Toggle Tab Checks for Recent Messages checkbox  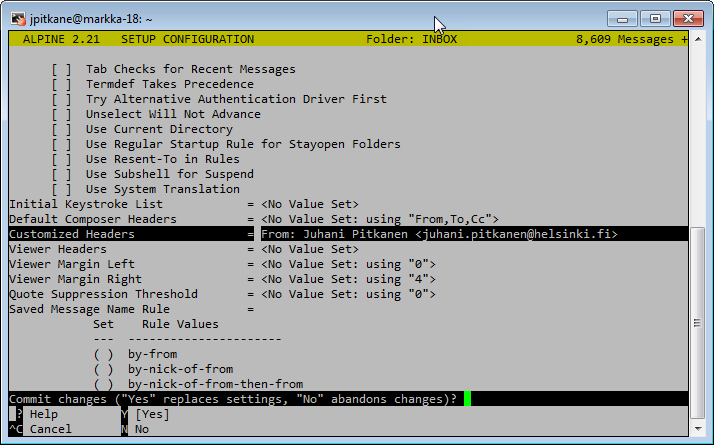click(62, 70)
